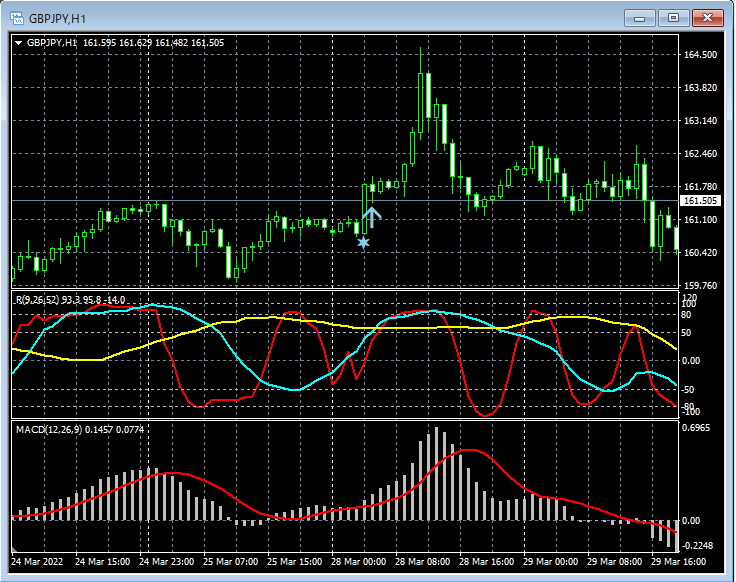Close the GBPJPY,H1 chart window
Screen dimensions: 736x582
point(707,17)
